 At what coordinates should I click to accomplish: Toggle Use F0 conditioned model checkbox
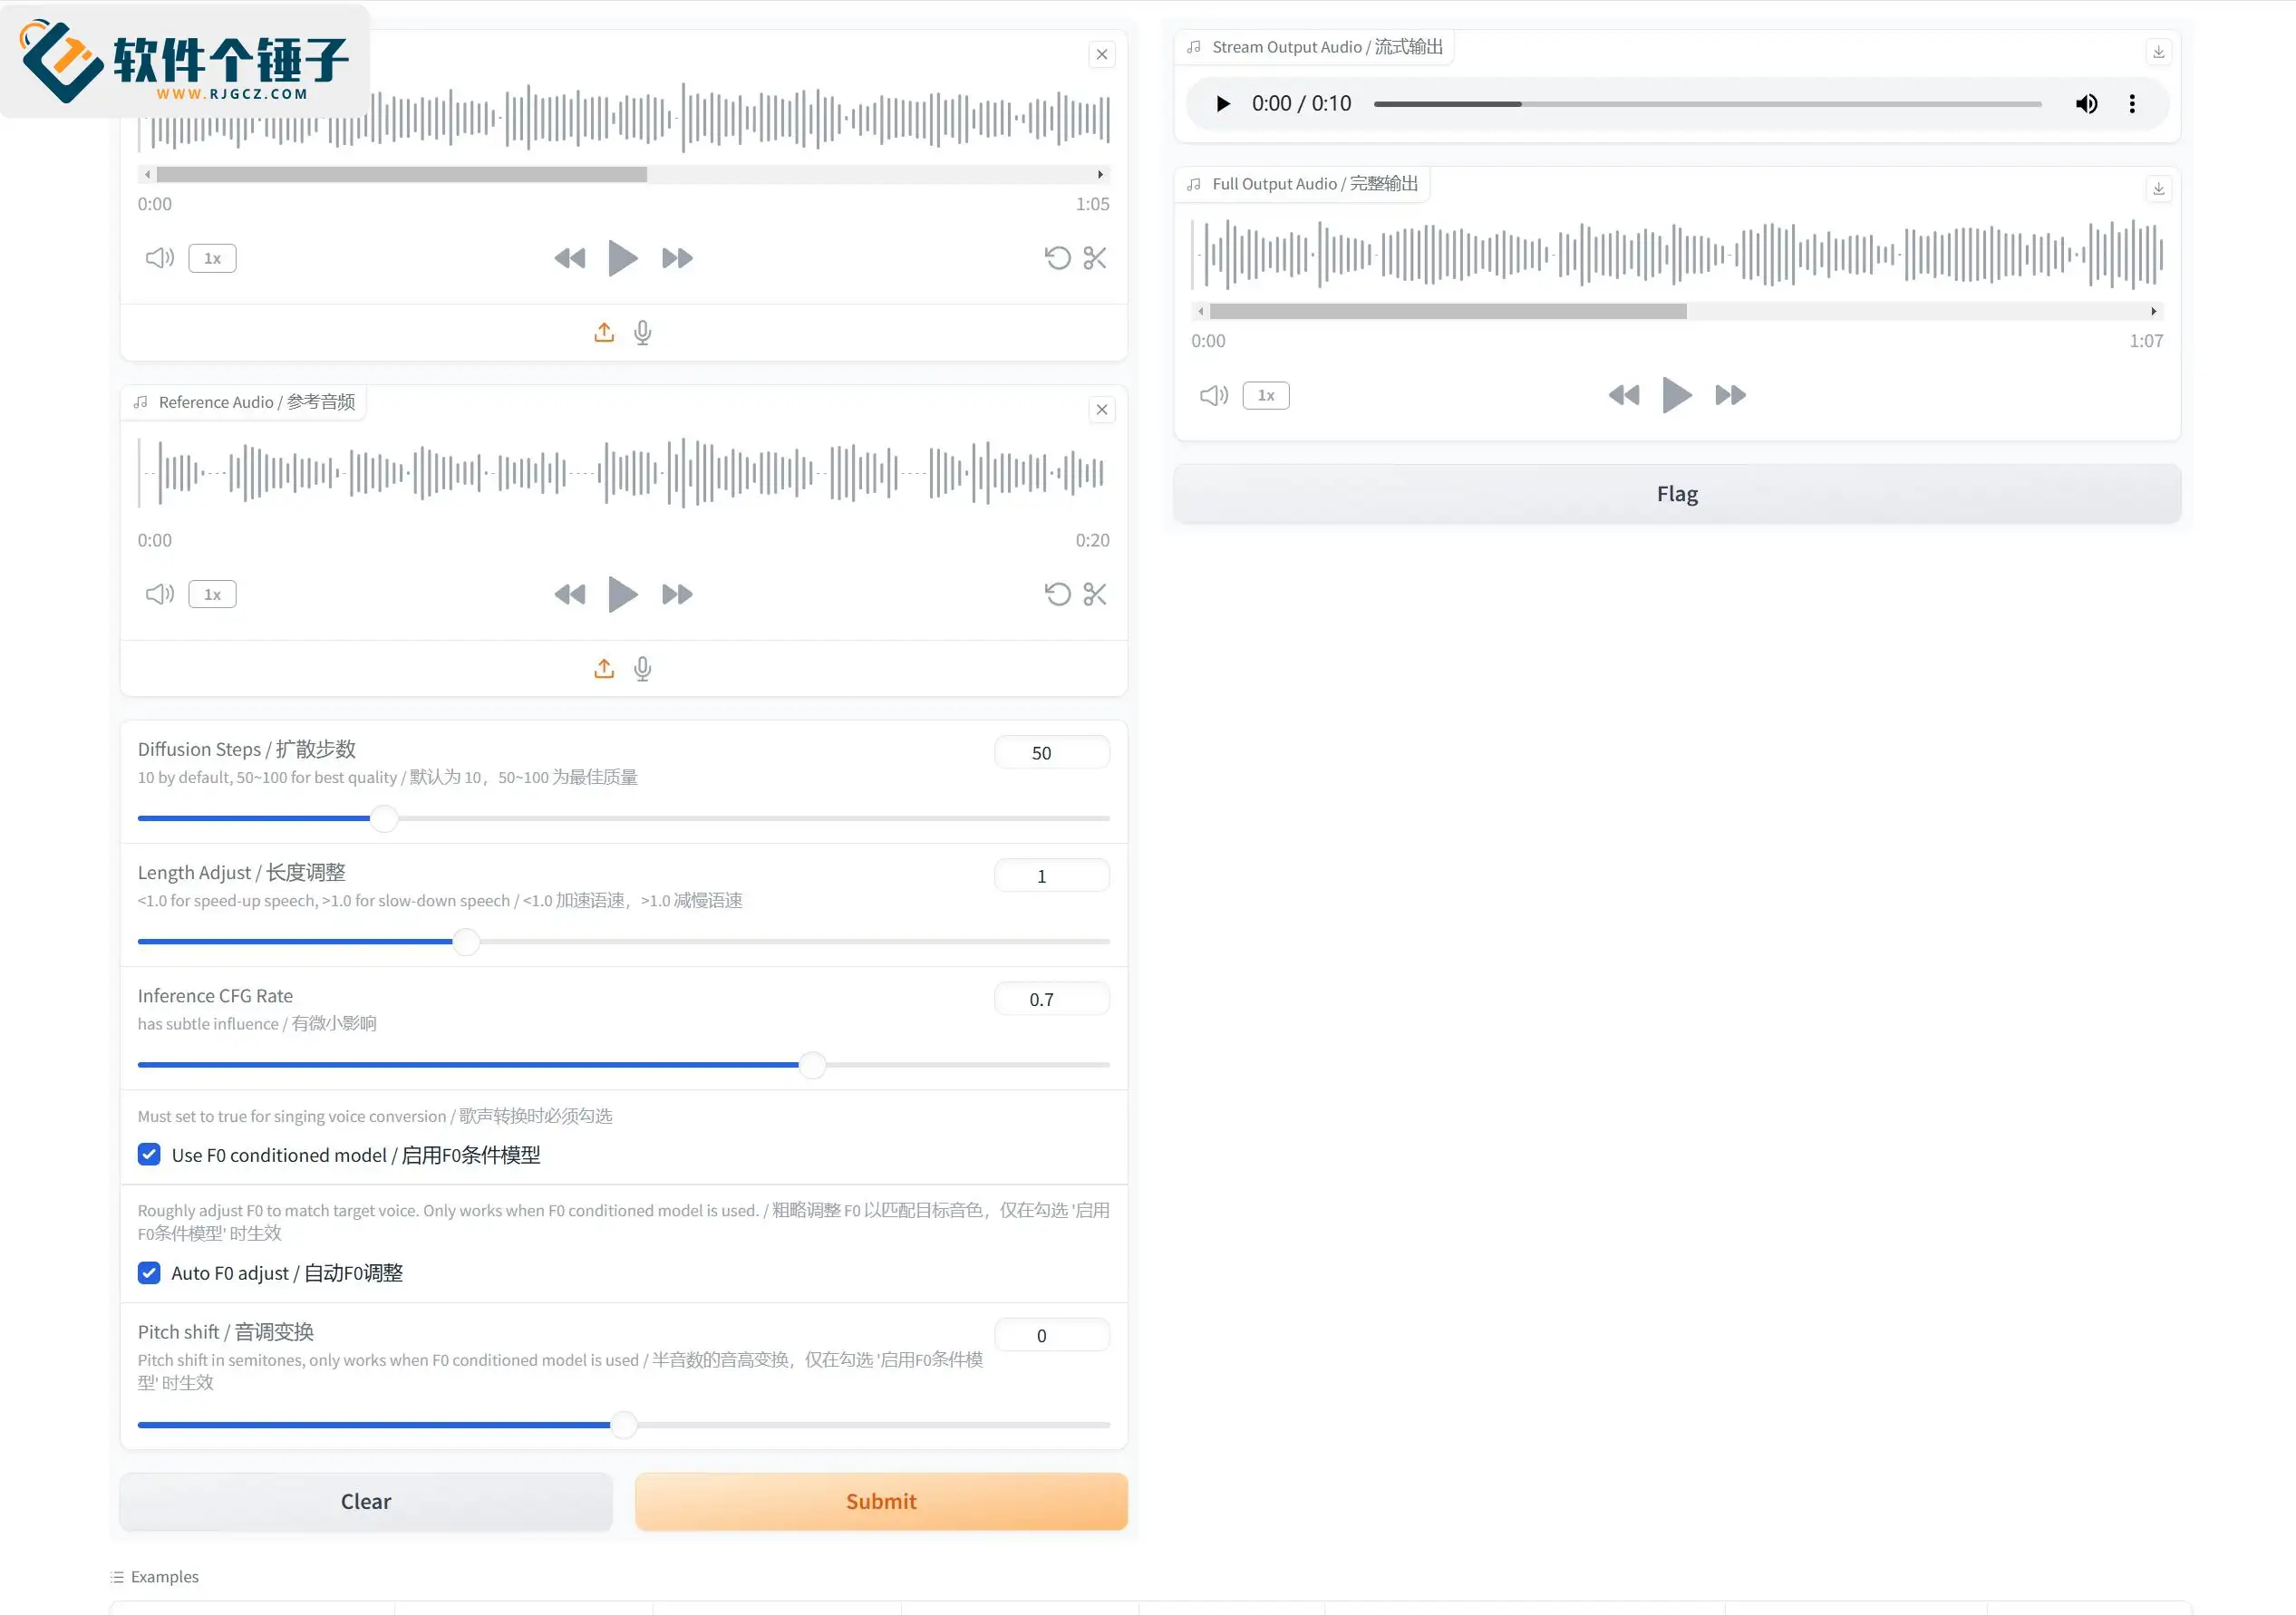click(149, 1155)
